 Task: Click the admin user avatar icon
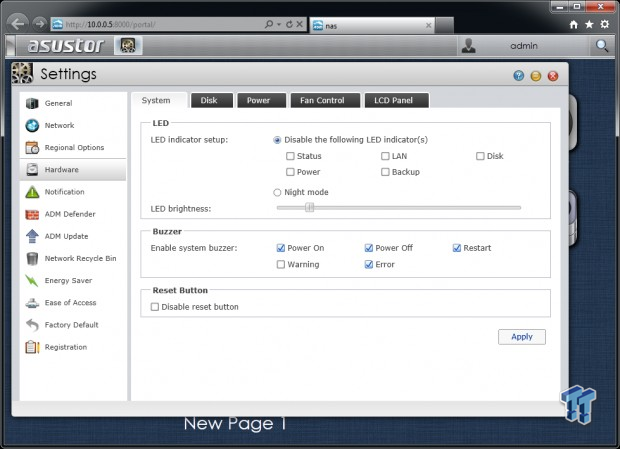(x=469, y=46)
